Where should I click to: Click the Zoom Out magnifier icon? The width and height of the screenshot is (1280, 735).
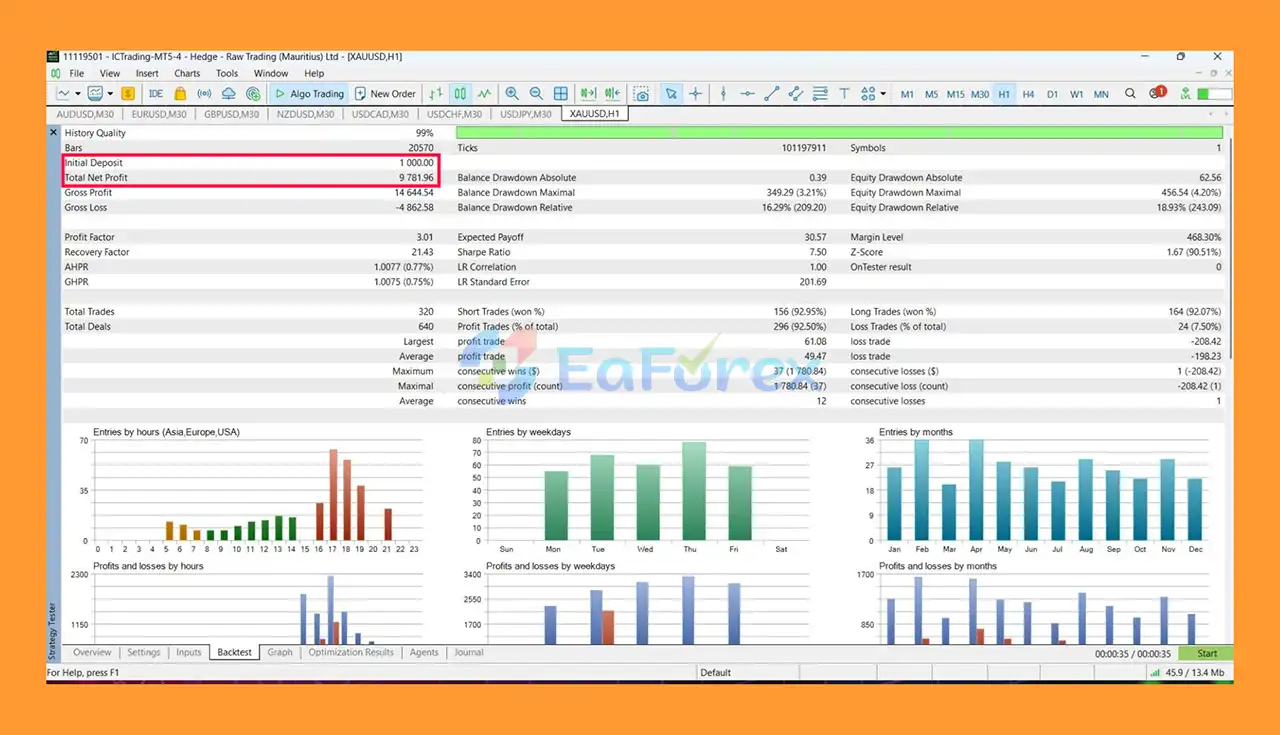536,94
